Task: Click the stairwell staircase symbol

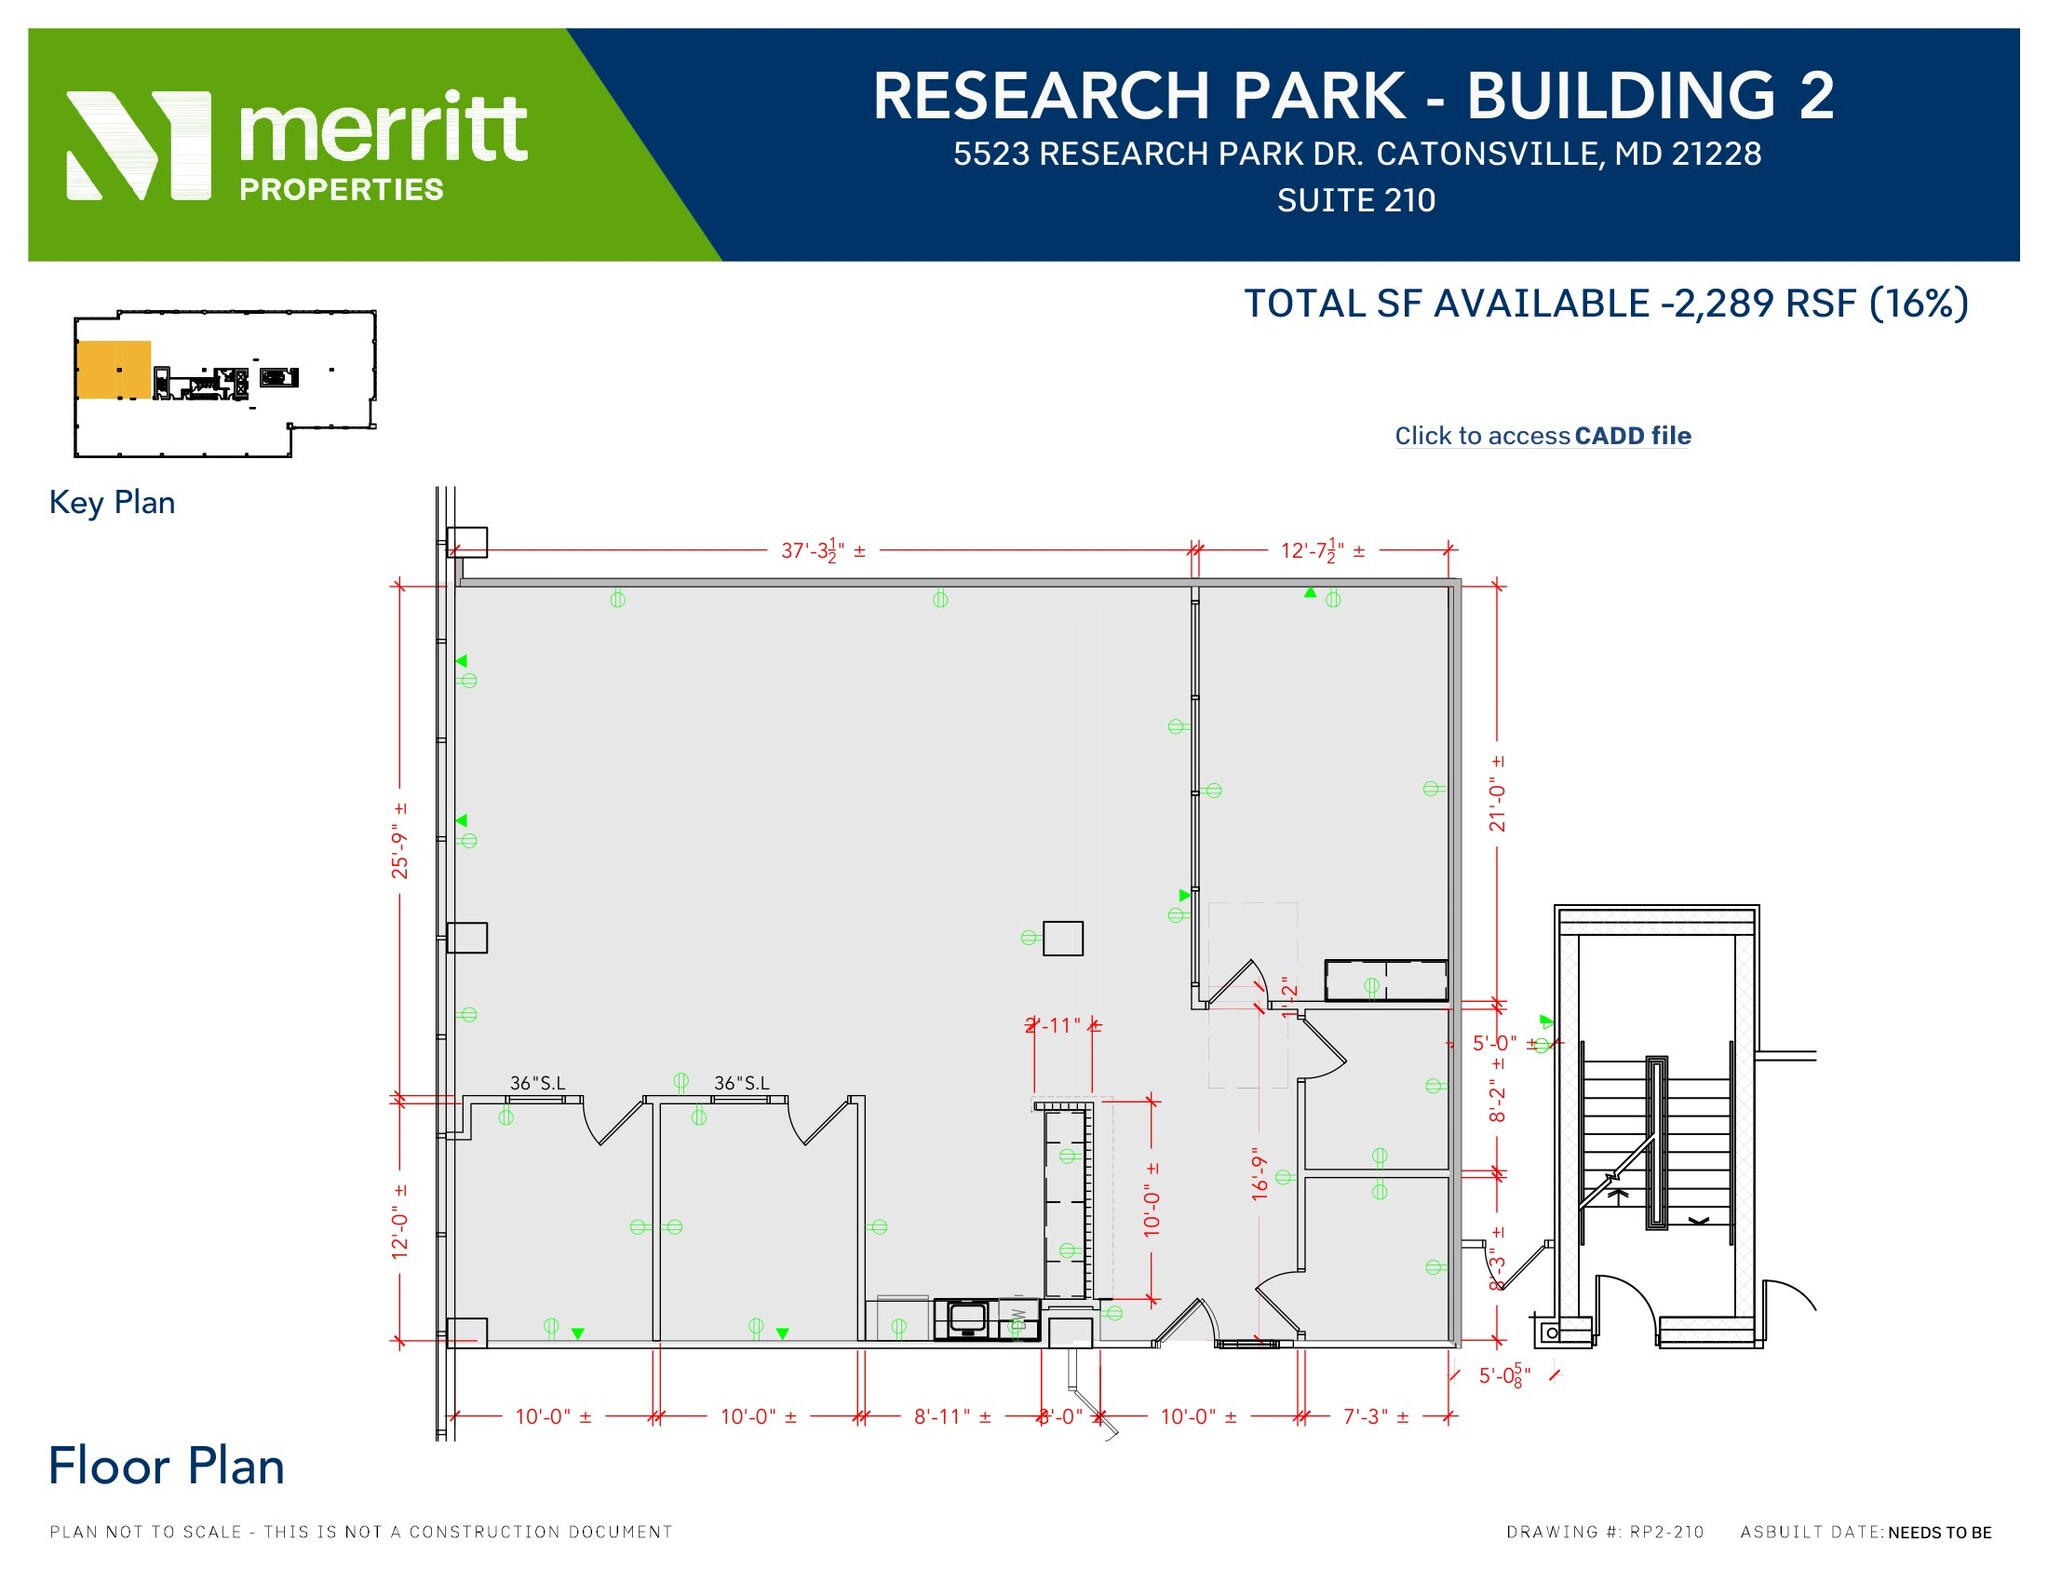Action: pos(1657,1144)
